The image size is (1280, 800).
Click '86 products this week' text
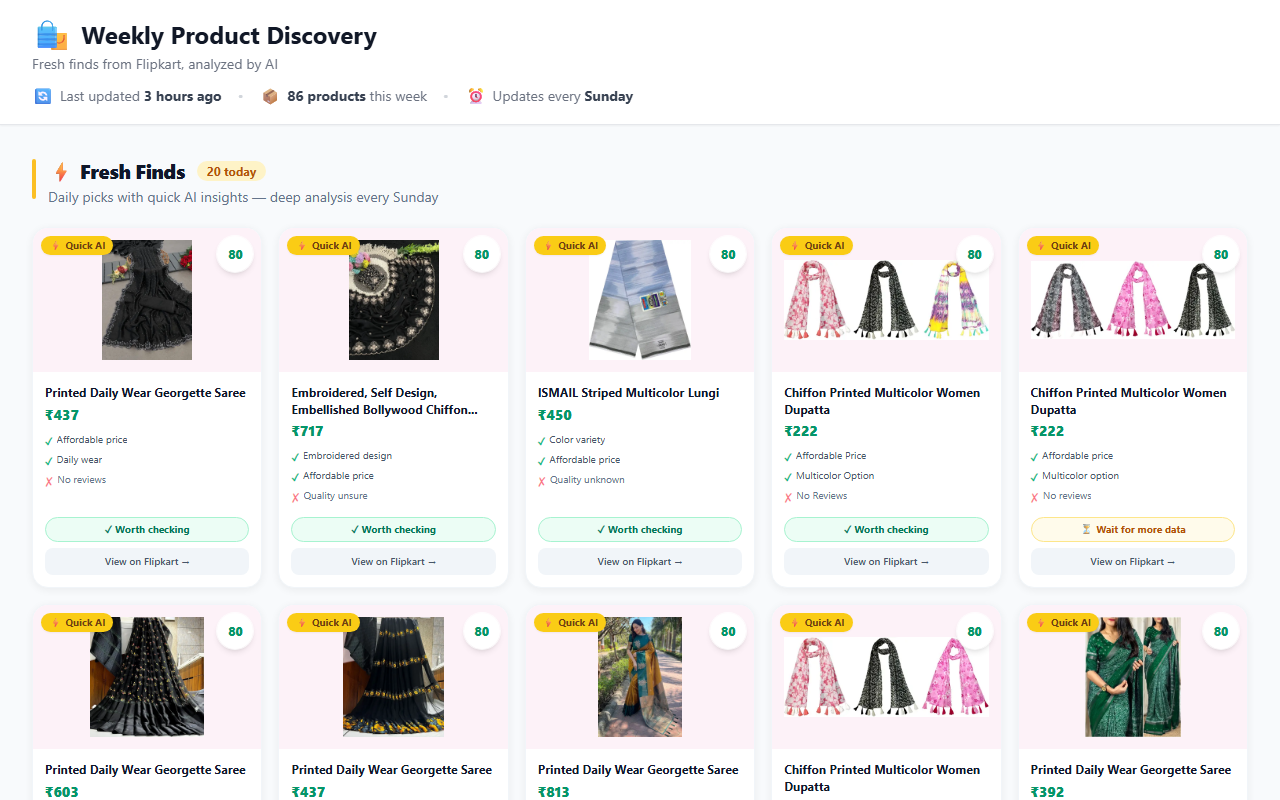(x=357, y=96)
